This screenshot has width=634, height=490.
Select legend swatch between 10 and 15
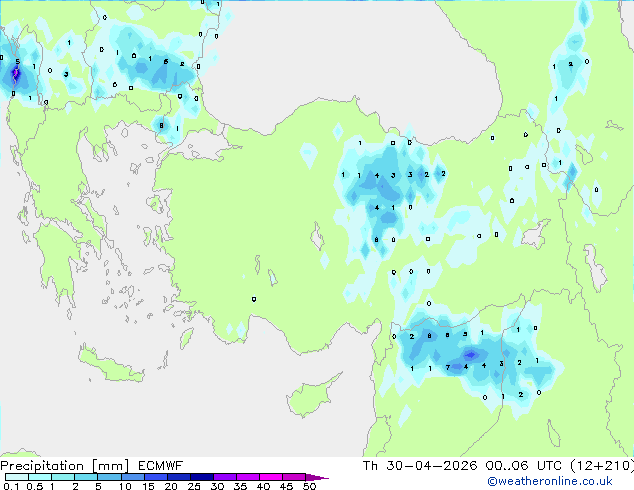(x=134, y=477)
